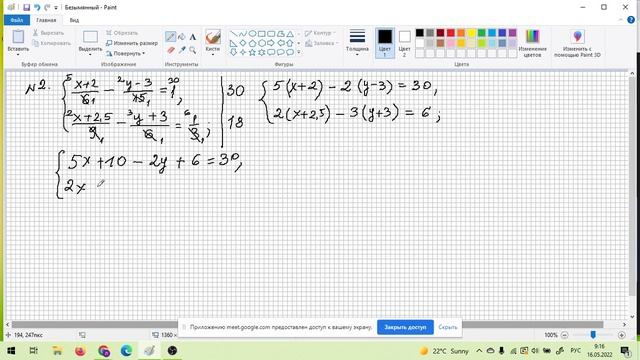The image size is (640, 360).
Task: Select the Text tool
Action: 193,37
